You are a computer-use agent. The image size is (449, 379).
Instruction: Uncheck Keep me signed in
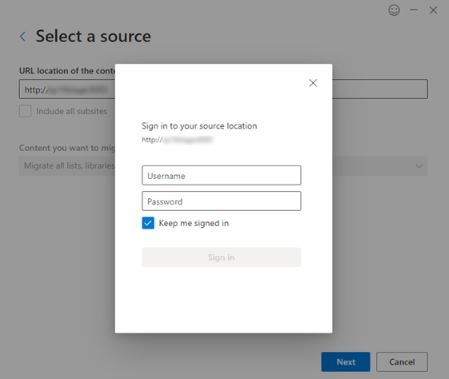[148, 223]
